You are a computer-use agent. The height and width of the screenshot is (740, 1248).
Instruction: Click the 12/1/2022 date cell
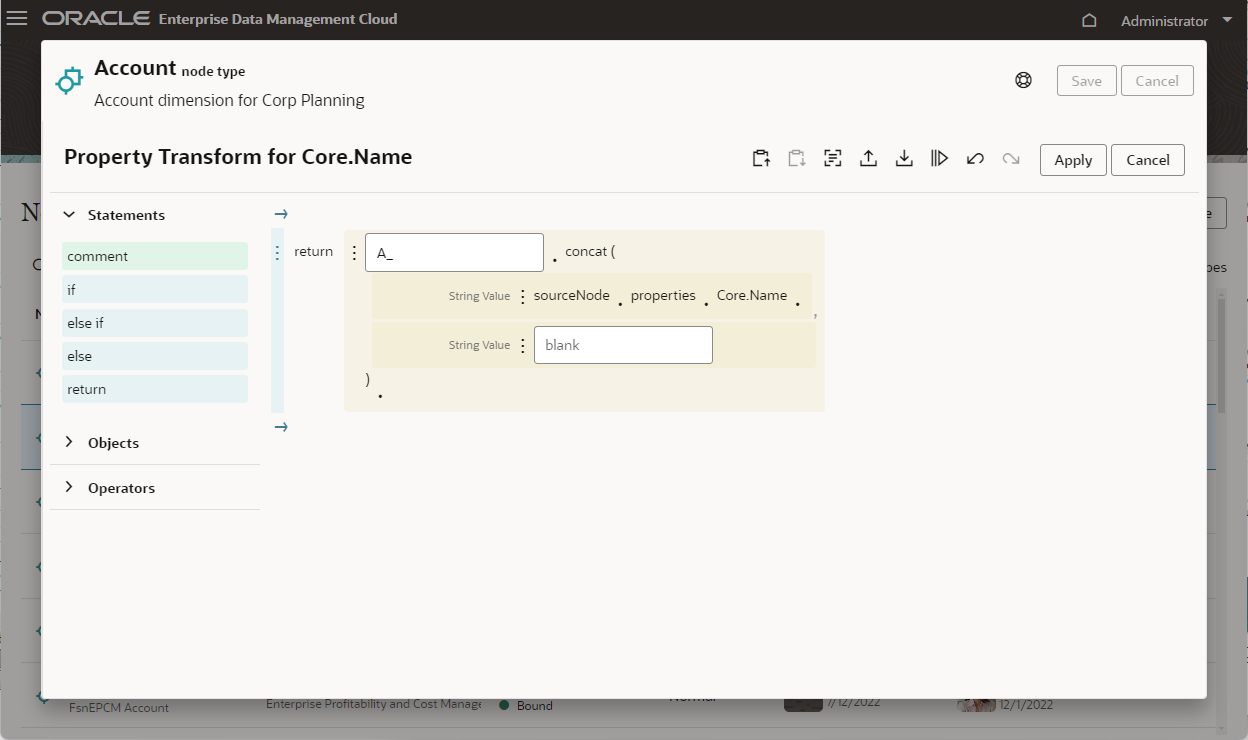(1025, 704)
